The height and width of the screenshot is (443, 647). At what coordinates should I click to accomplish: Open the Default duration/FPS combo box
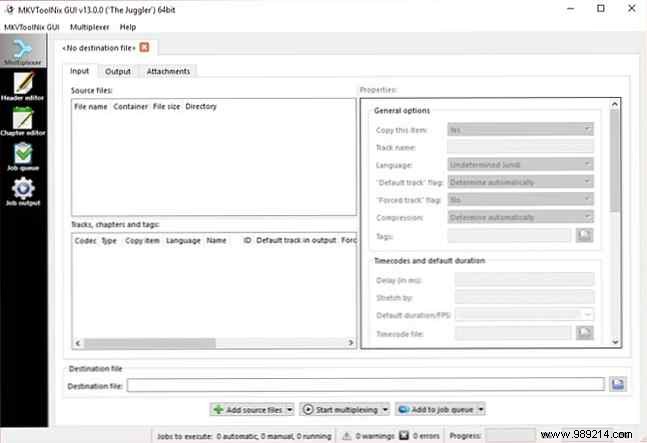[x=524, y=315]
